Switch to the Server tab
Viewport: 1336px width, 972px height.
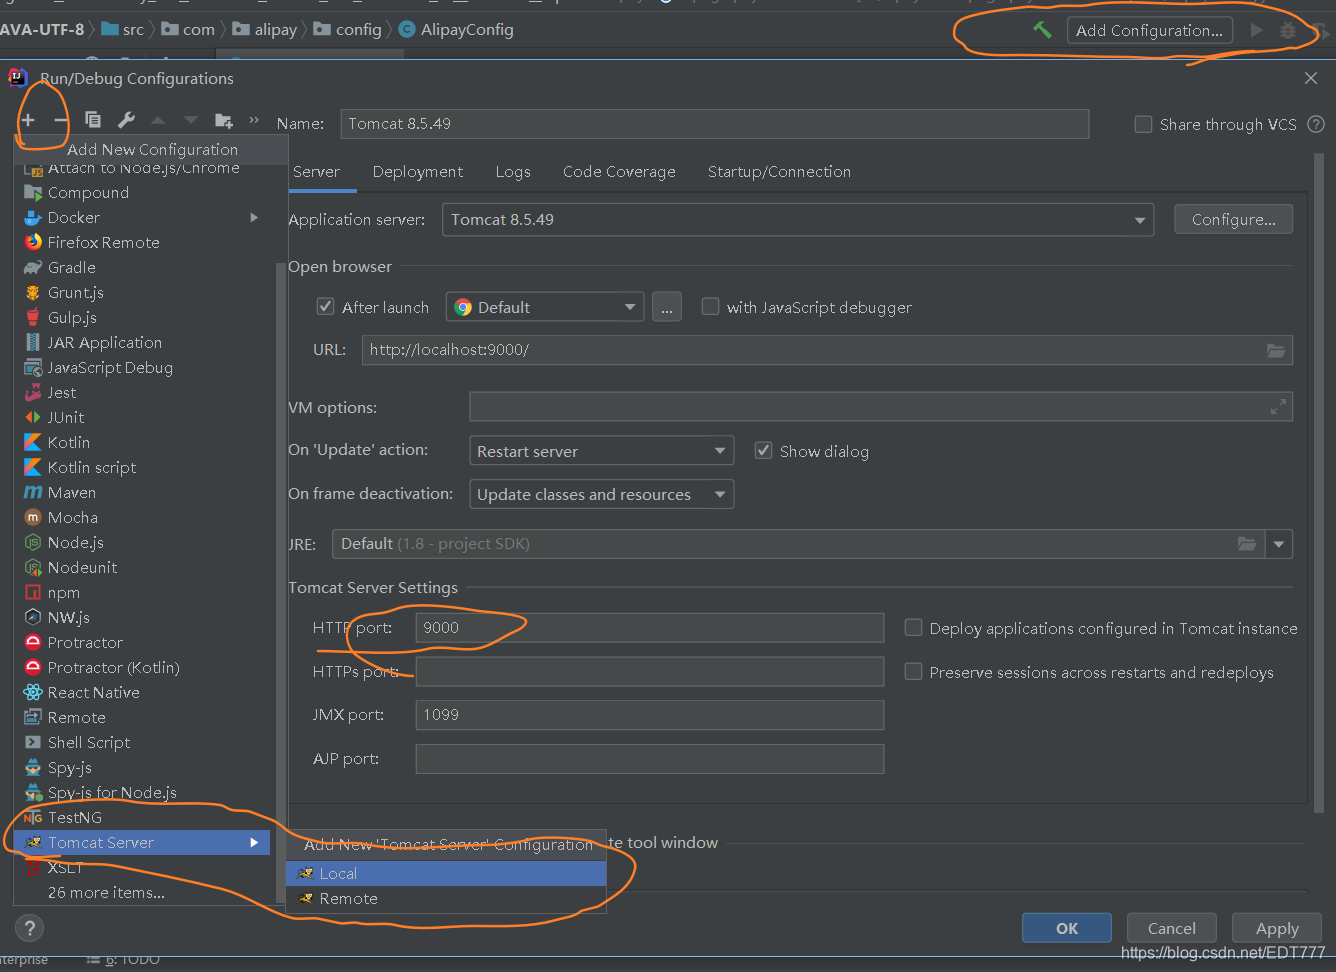click(x=317, y=172)
